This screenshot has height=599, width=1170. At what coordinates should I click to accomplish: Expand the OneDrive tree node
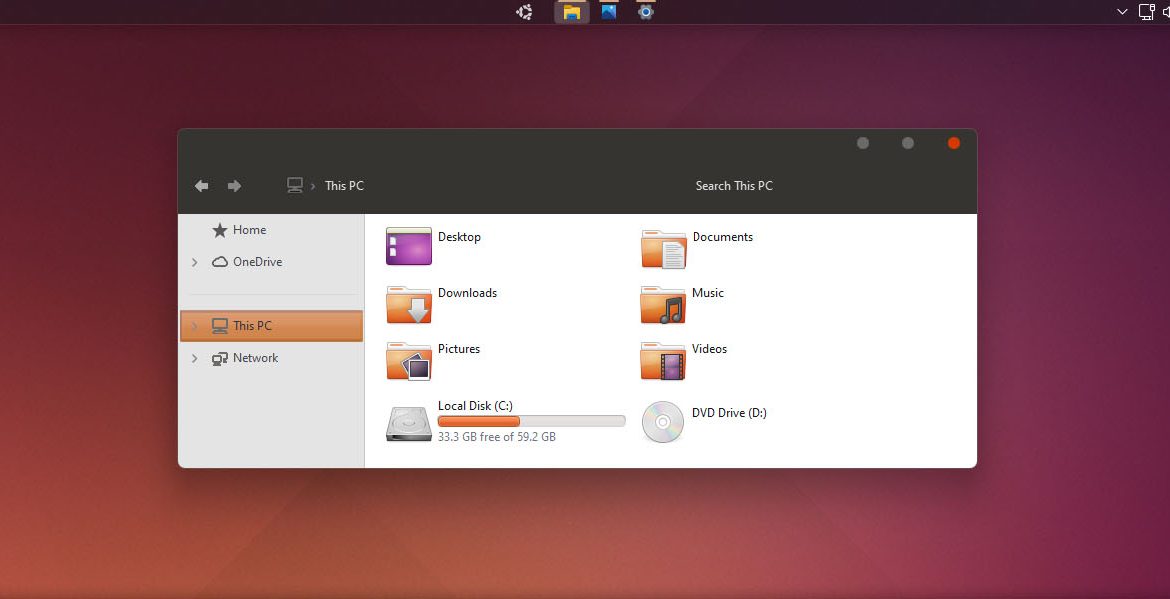(195, 262)
